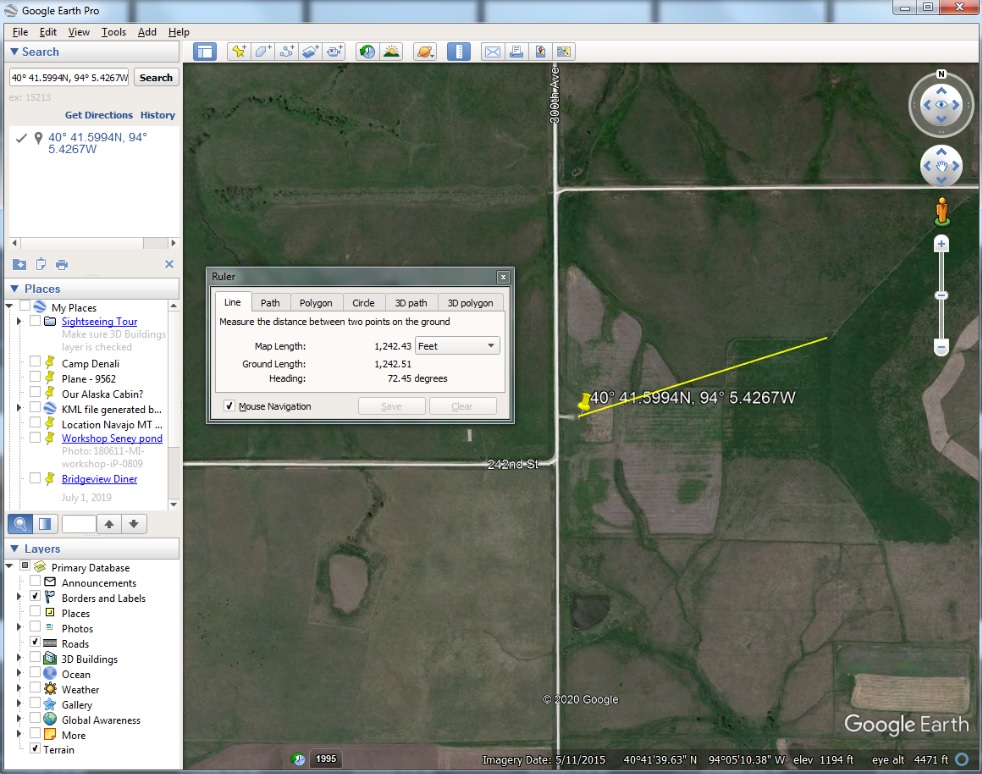982x774 pixels.
Task: Uncheck Borders and Labels layer
Action: (x=35, y=596)
